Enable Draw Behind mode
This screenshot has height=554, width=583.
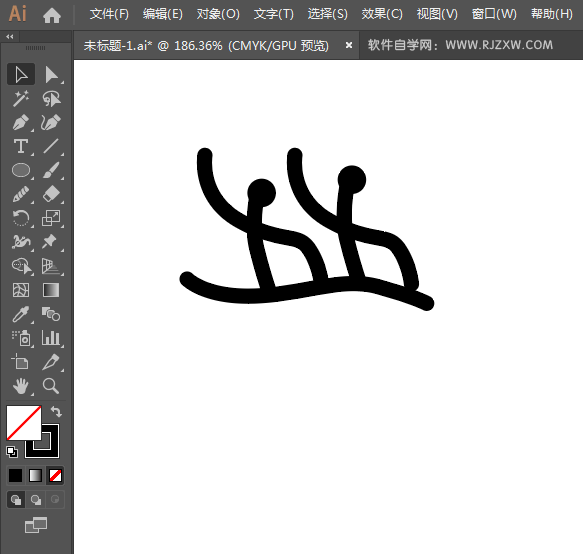(36, 500)
